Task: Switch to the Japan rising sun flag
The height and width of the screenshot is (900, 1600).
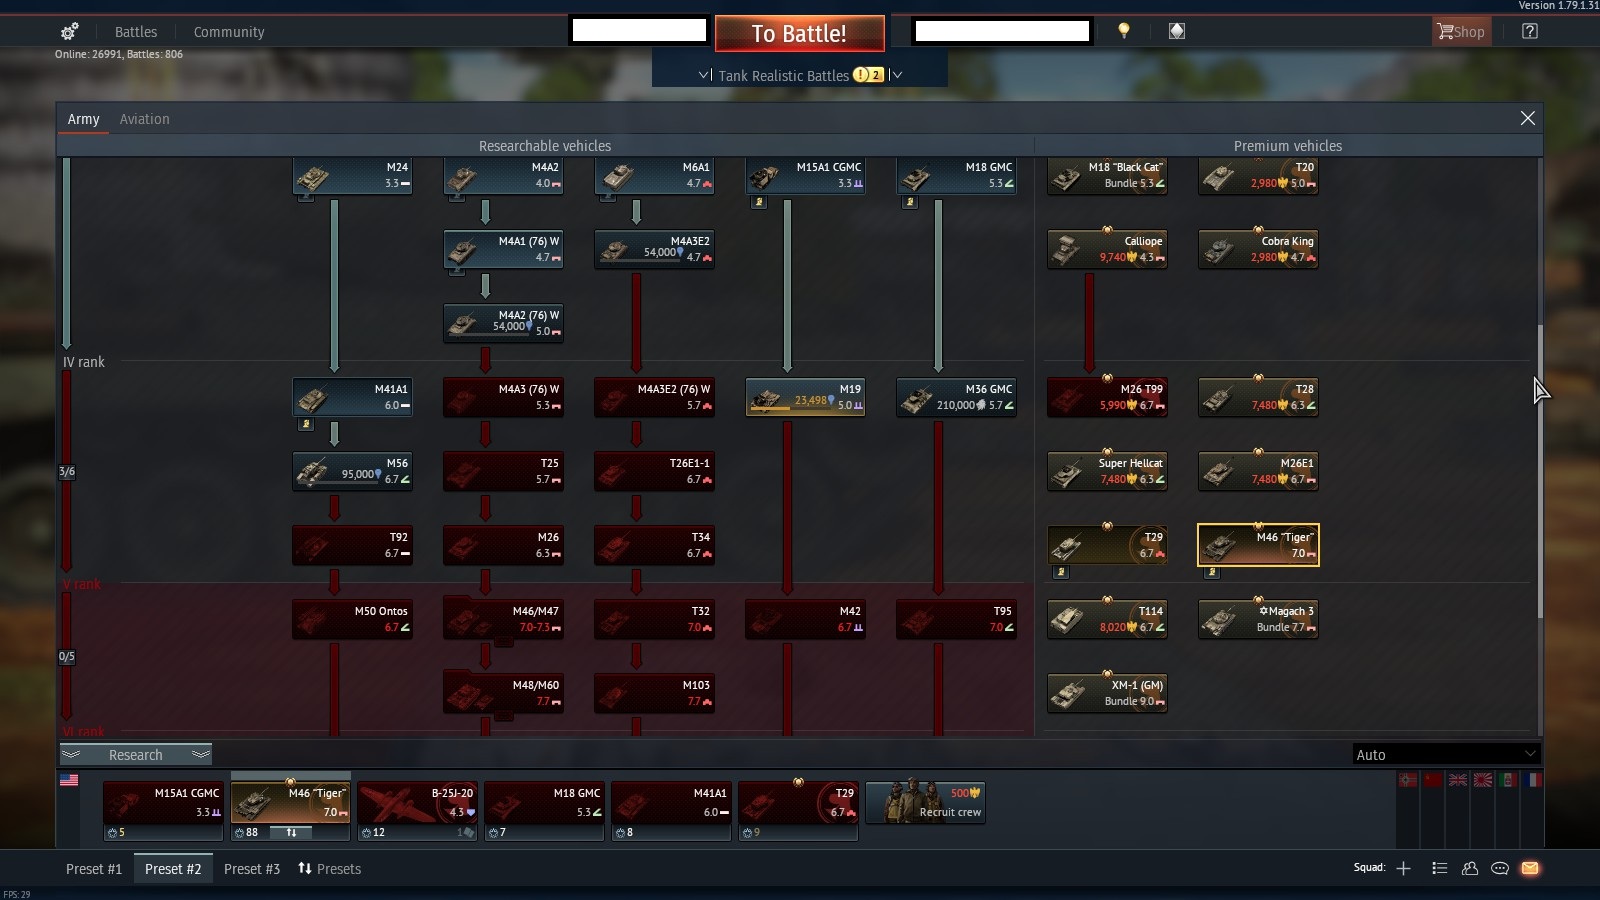Action: (1483, 780)
